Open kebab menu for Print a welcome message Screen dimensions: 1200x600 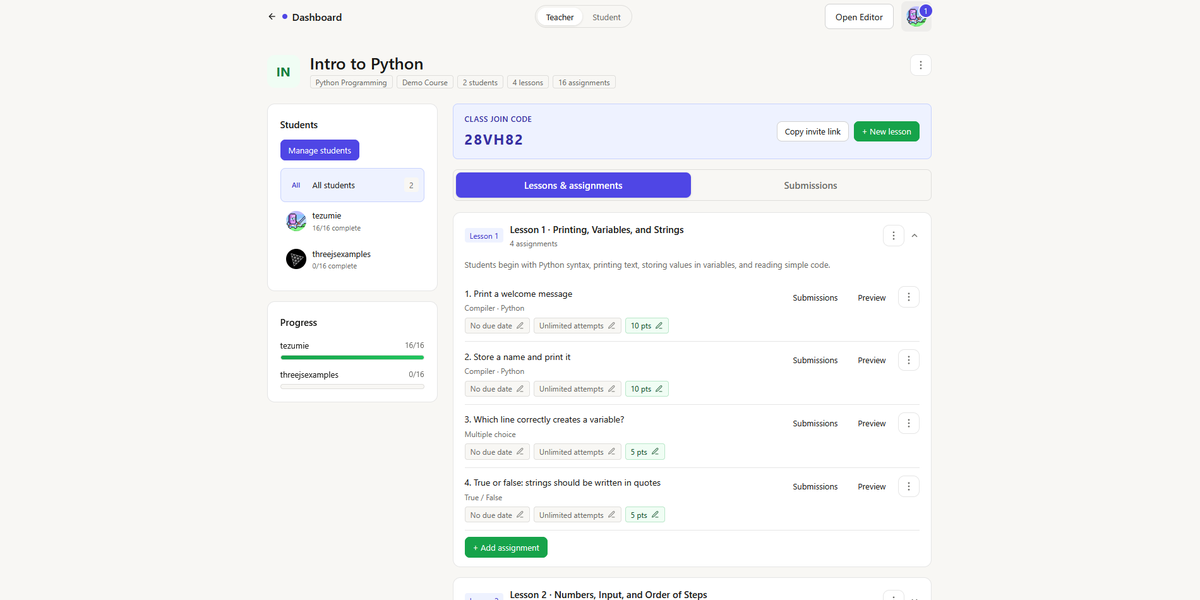(908, 297)
